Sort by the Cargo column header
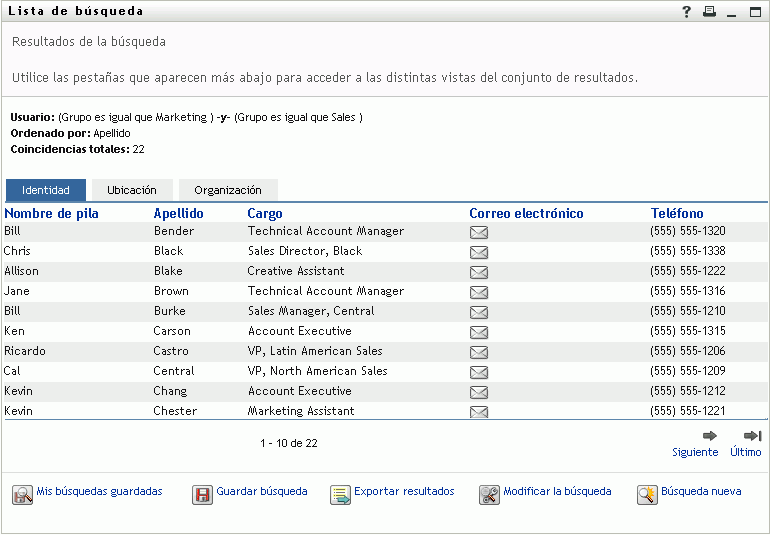The image size is (770, 535). (x=265, y=213)
